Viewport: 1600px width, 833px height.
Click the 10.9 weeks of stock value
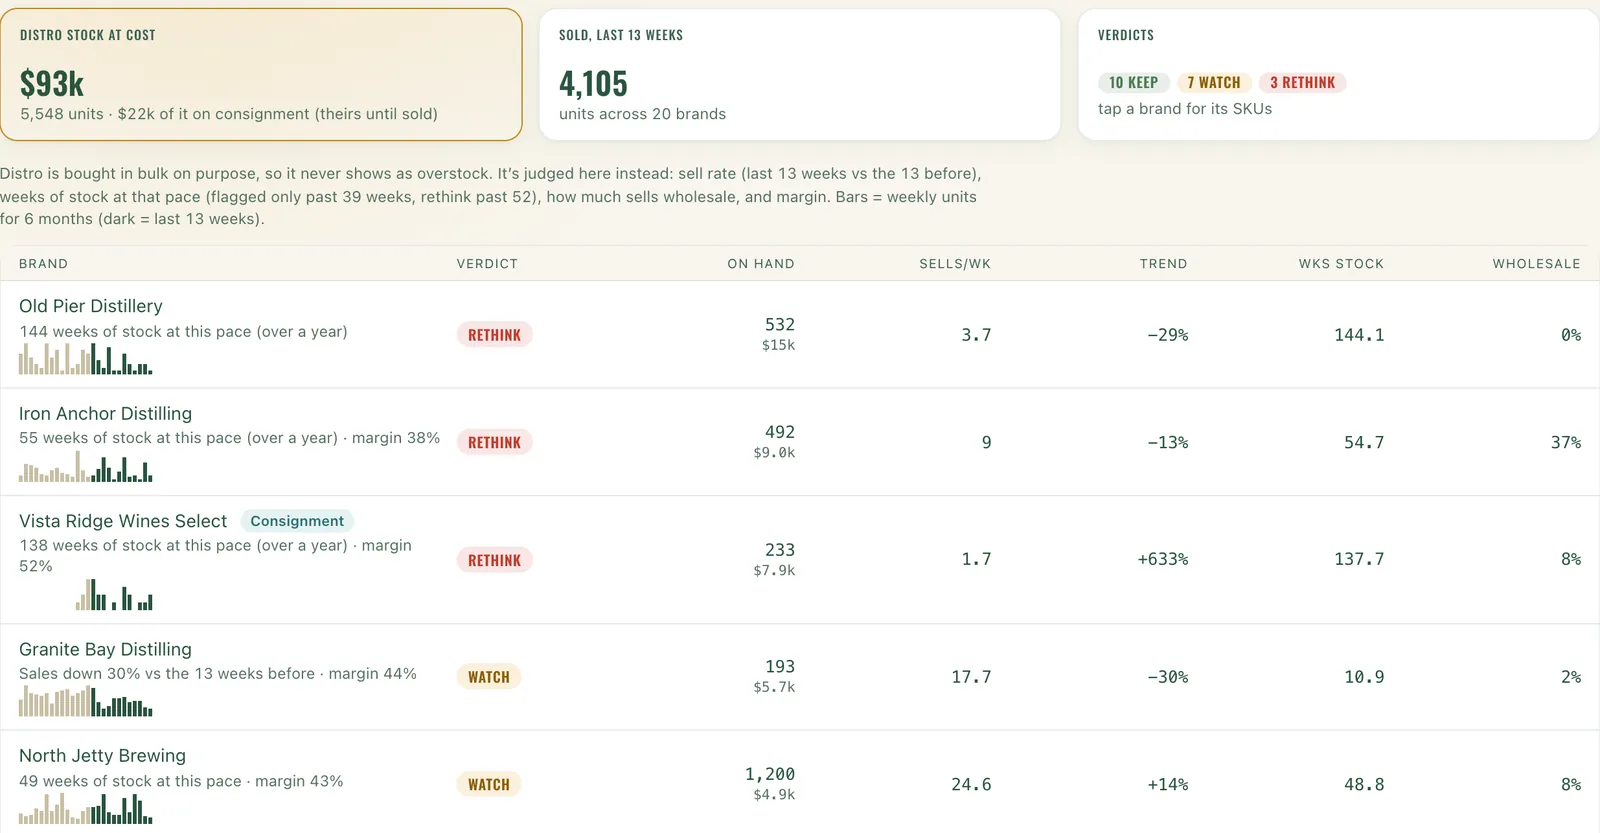pyautogui.click(x=1364, y=677)
